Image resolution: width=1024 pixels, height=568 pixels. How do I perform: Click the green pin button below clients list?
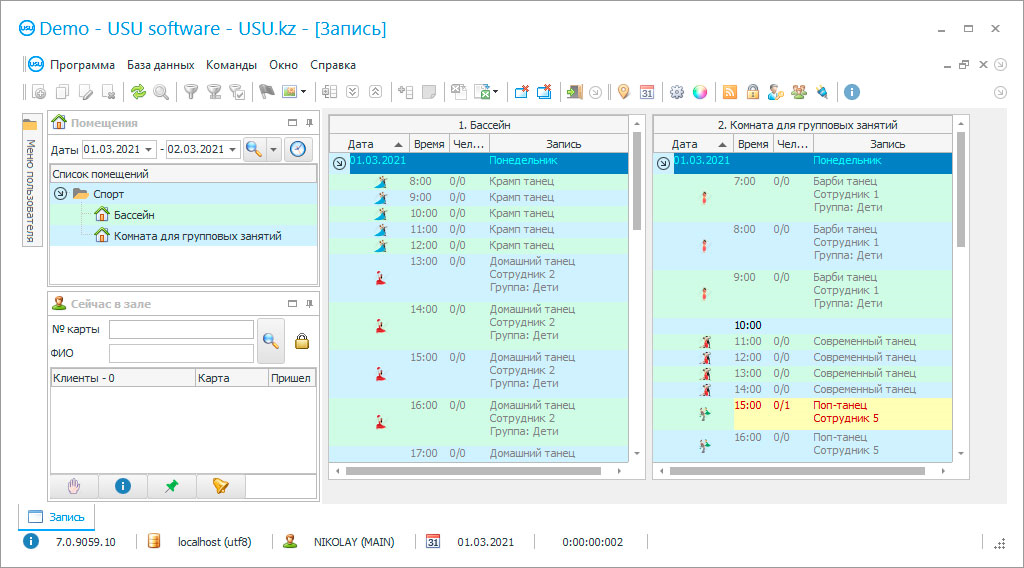pos(172,486)
